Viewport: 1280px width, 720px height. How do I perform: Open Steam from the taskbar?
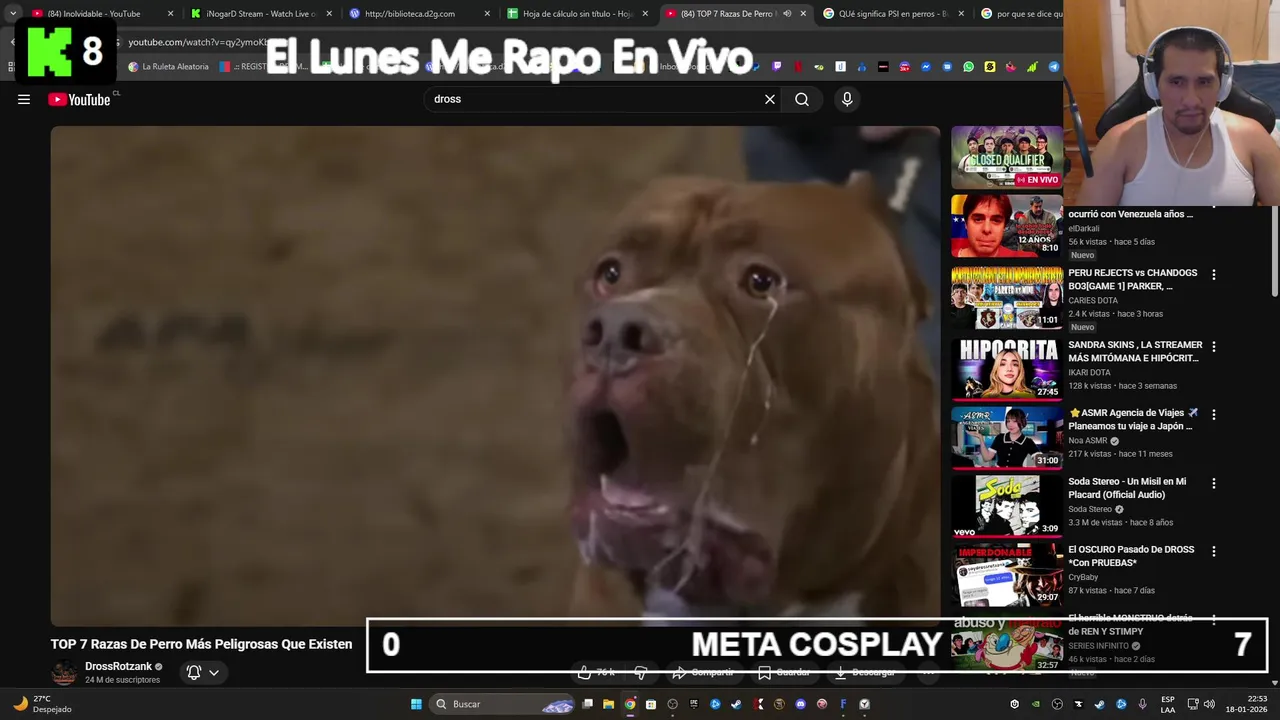pos(736,704)
